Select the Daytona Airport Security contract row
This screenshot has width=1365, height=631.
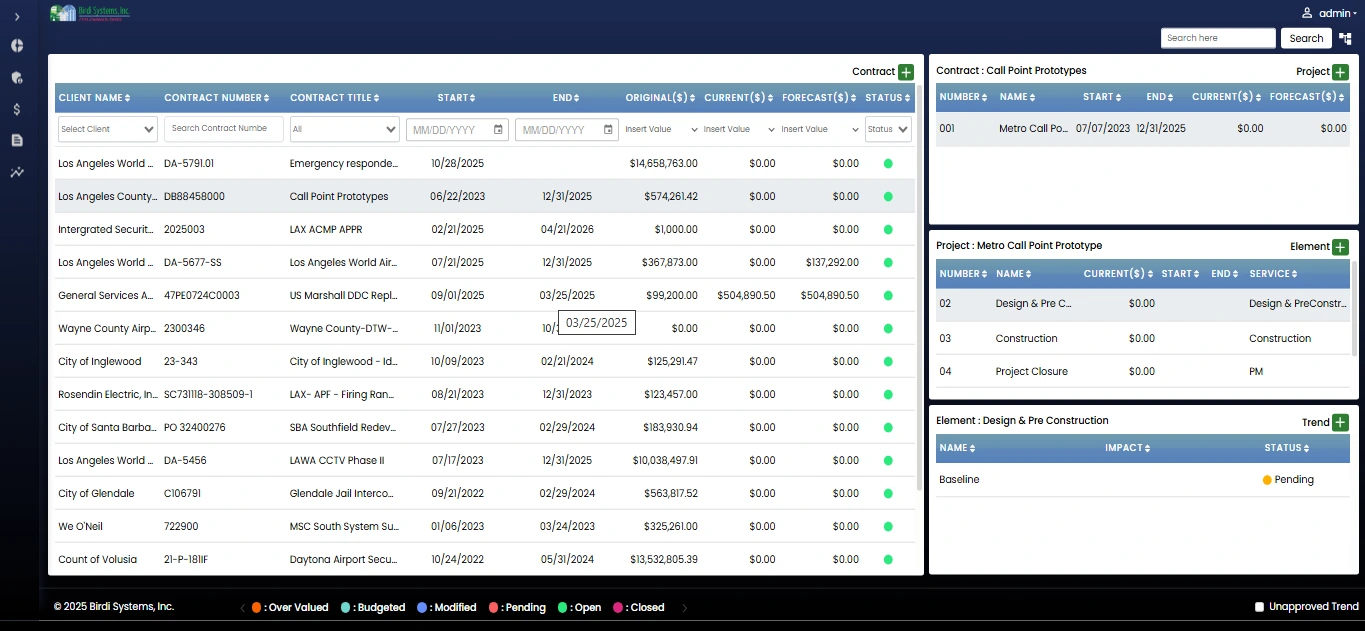tap(485, 559)
